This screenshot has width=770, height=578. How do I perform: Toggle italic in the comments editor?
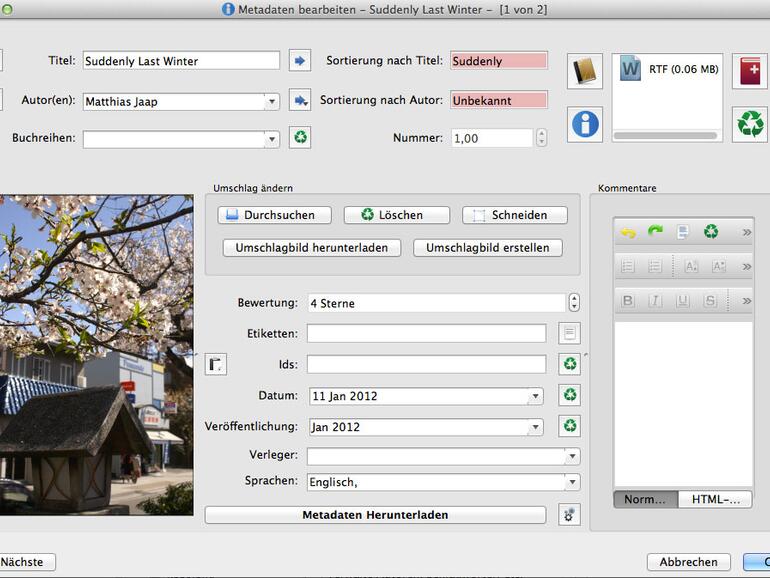pos(655,300)
